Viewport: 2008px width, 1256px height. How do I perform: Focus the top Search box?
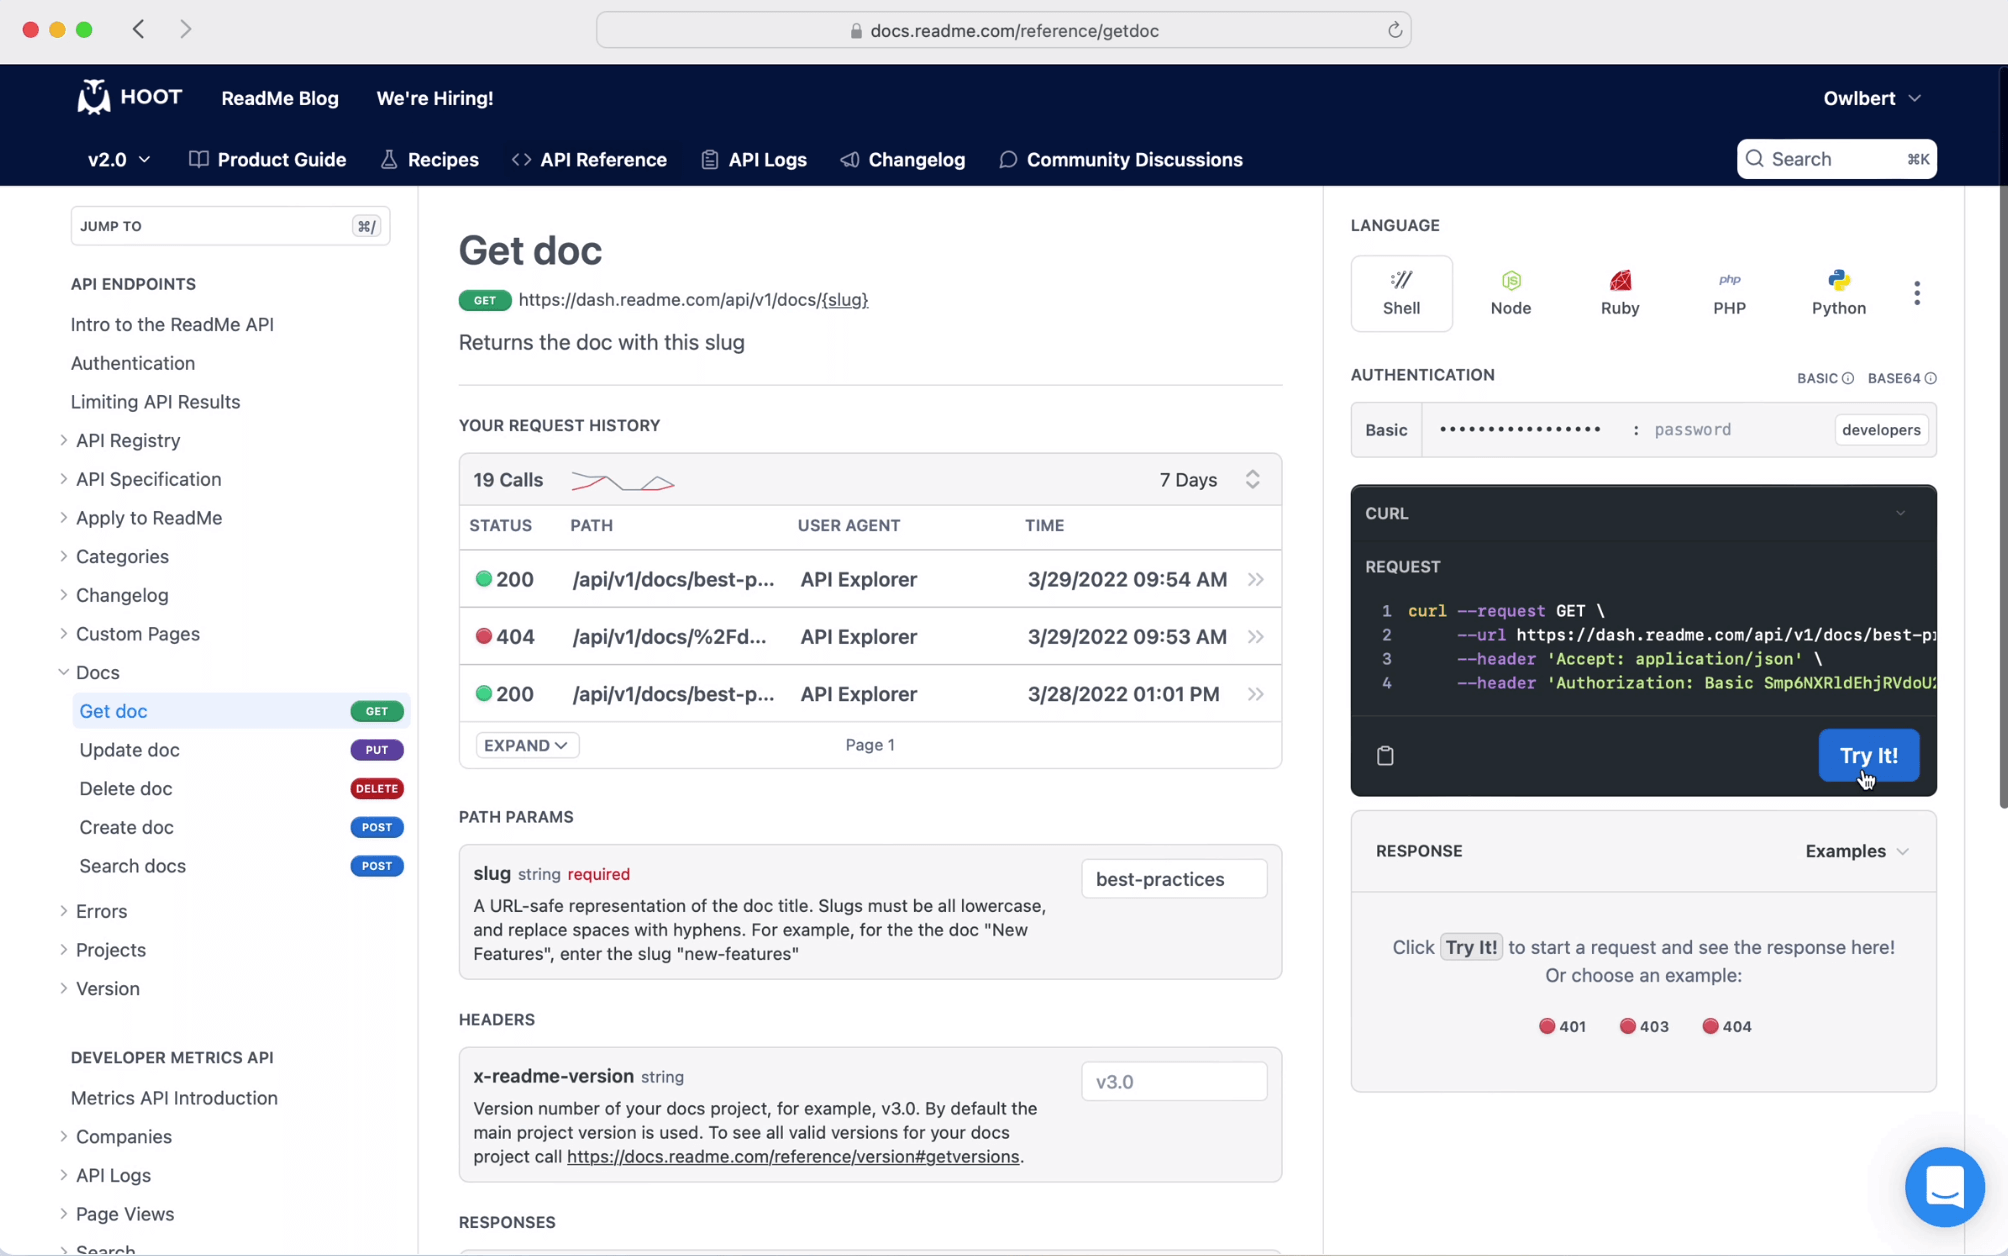coord(1836,159)
